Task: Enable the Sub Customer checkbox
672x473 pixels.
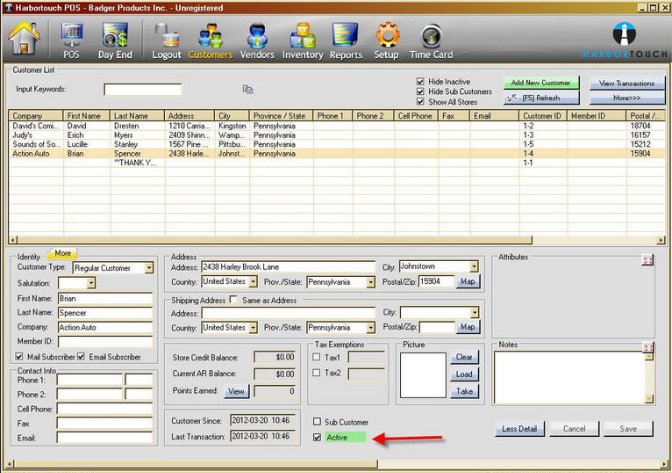Action: (318, 422)
